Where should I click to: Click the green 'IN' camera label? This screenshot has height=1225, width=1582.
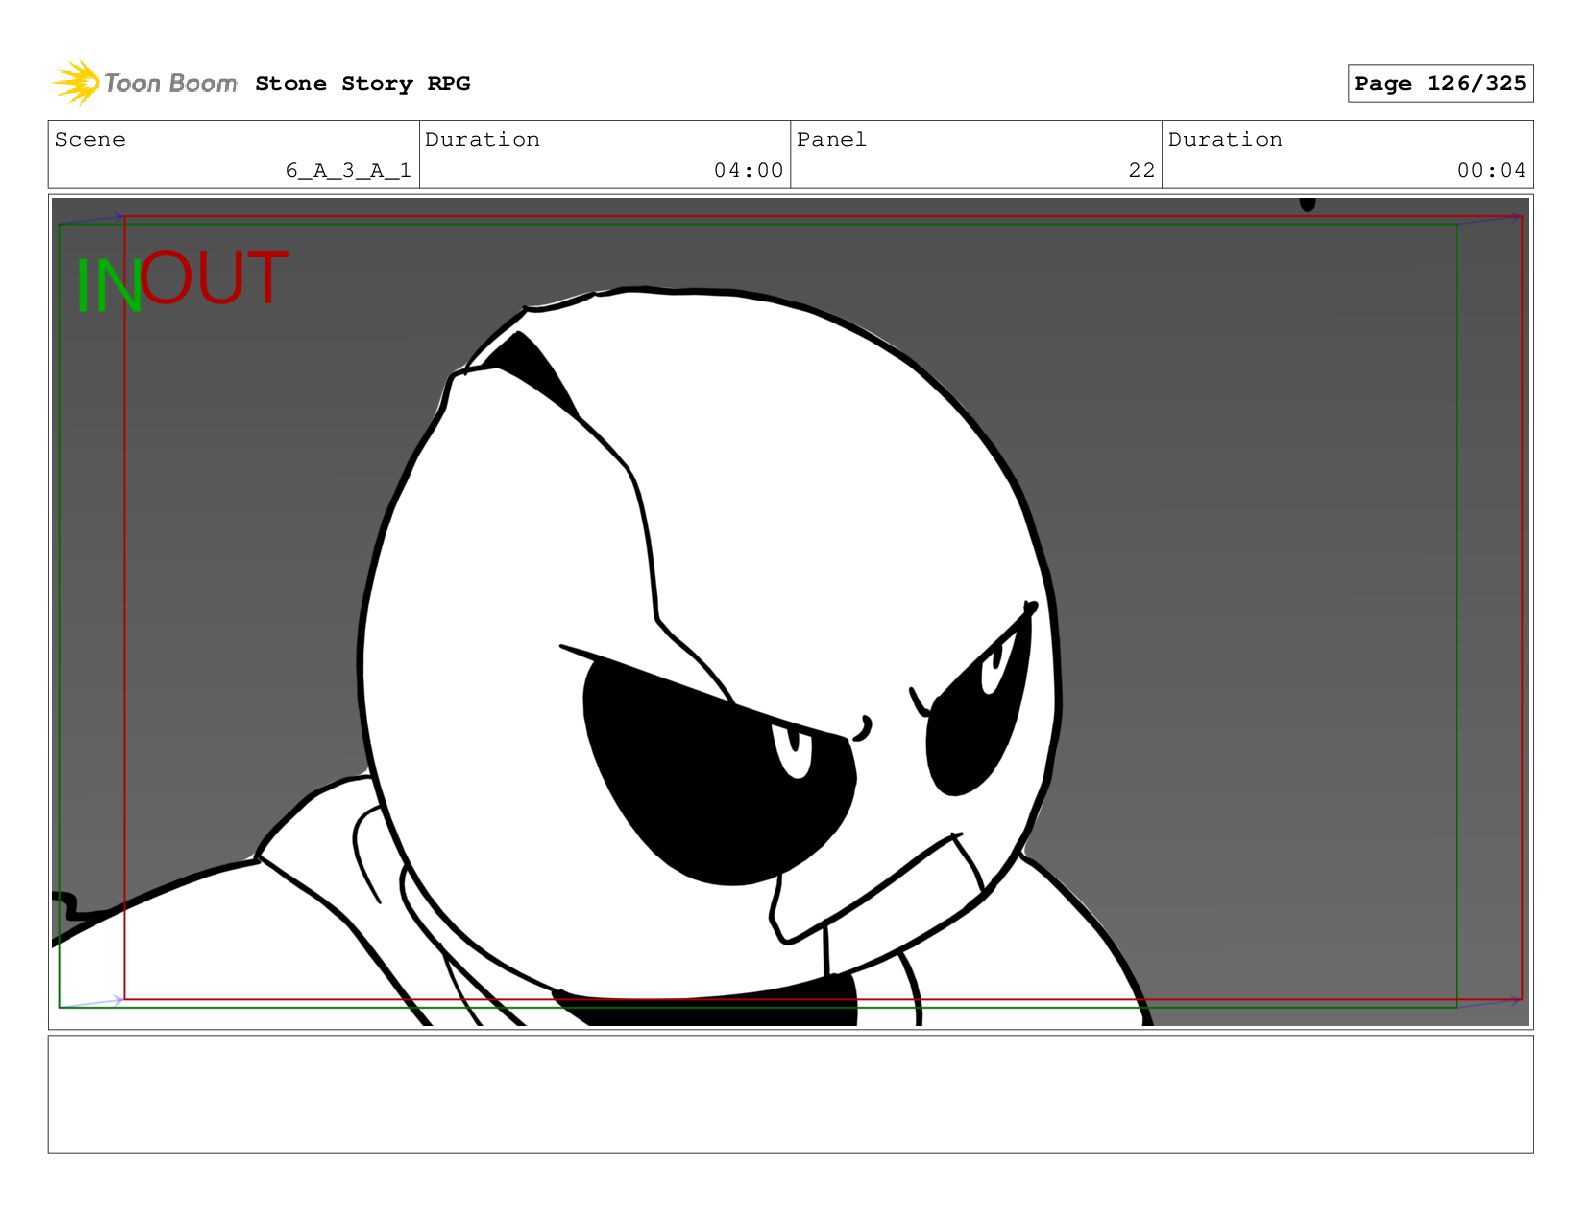pyautogui.click(x=109, y=287)
